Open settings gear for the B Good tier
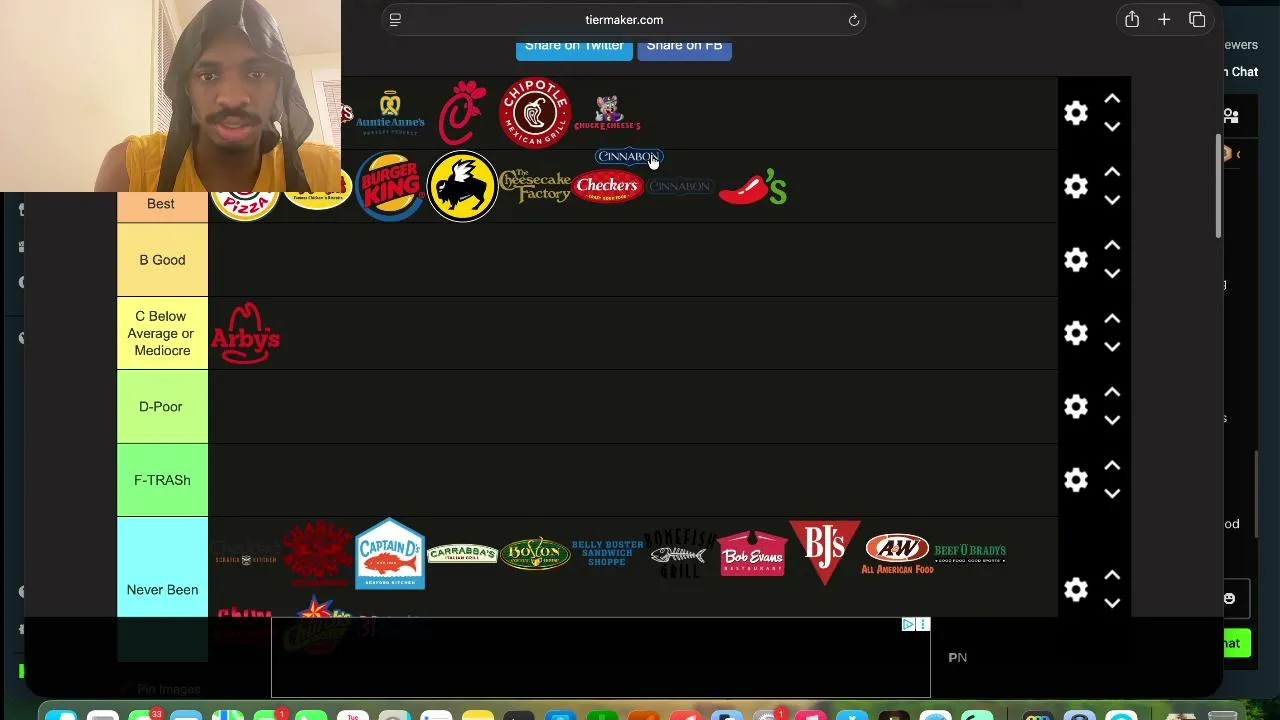 (x=1076, y=260)
